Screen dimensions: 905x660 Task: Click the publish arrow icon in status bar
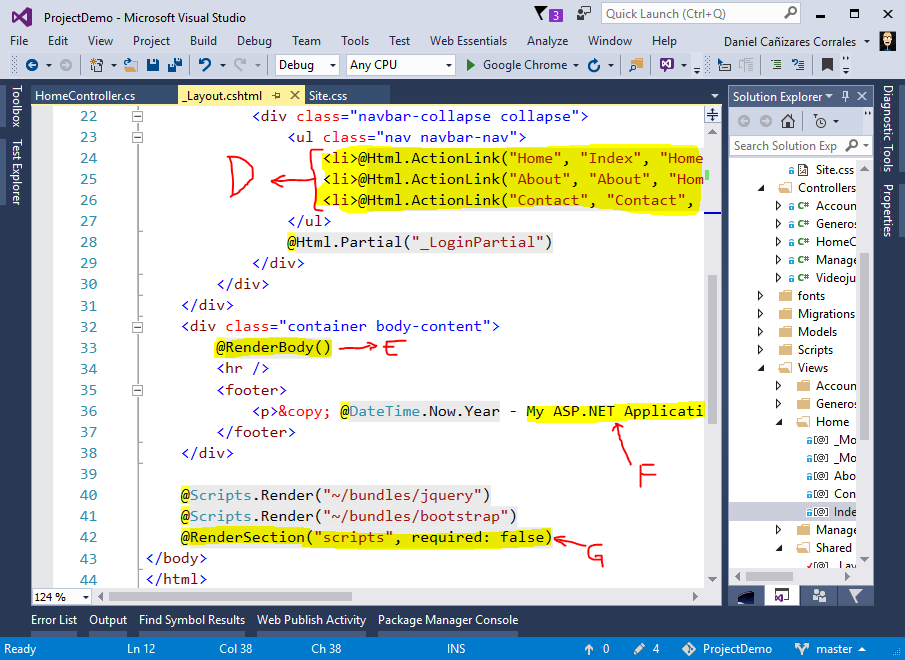point(589,649)
